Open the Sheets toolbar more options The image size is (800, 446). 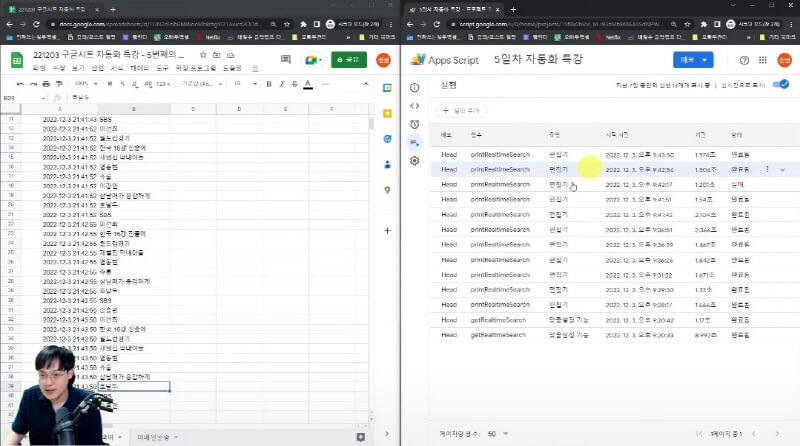(x=326, y=84)
